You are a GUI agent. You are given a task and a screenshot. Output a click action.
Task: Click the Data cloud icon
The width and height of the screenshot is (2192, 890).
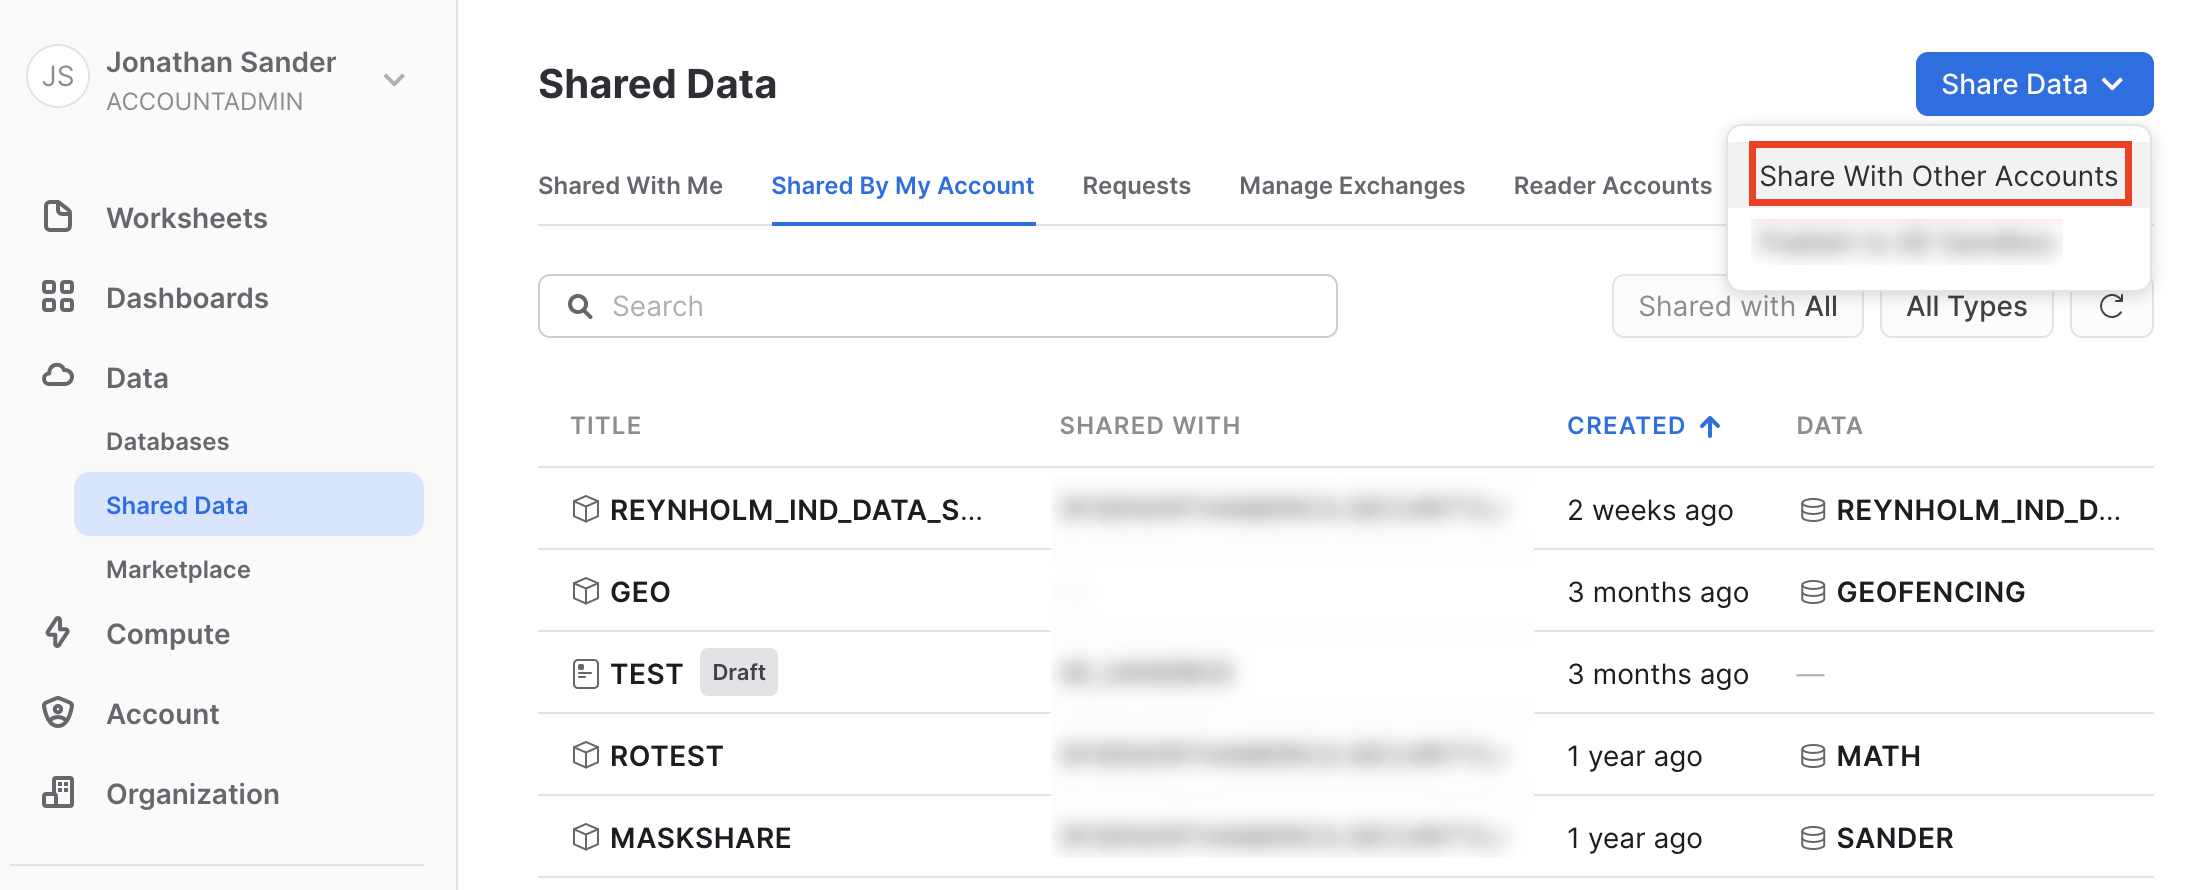[58, 376]
